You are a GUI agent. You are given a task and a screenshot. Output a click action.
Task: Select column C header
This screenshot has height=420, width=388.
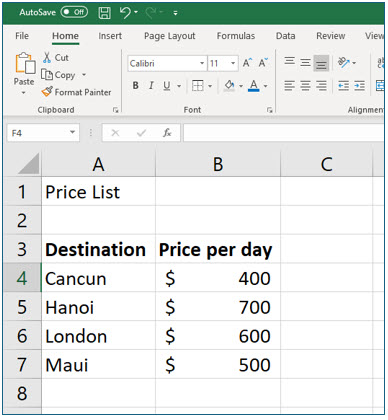[x=326, y=164]
